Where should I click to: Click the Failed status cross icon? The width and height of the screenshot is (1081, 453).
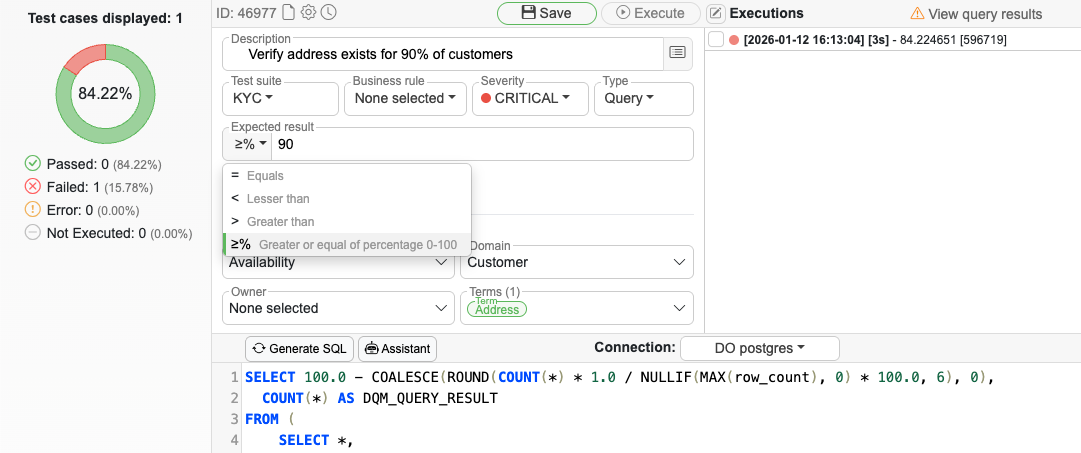tap(32, 186)
